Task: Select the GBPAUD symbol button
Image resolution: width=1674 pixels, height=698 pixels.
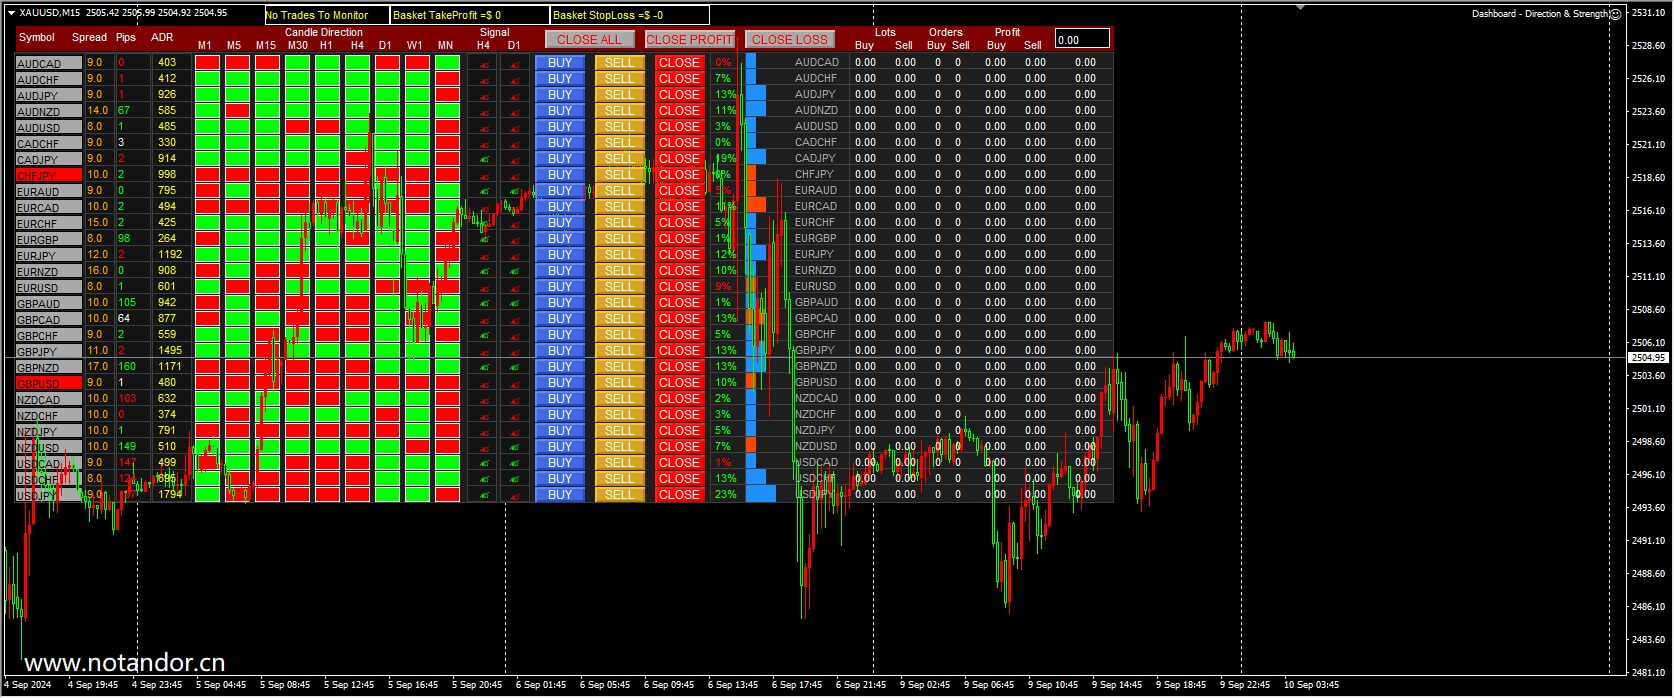Action: point(49,303)
